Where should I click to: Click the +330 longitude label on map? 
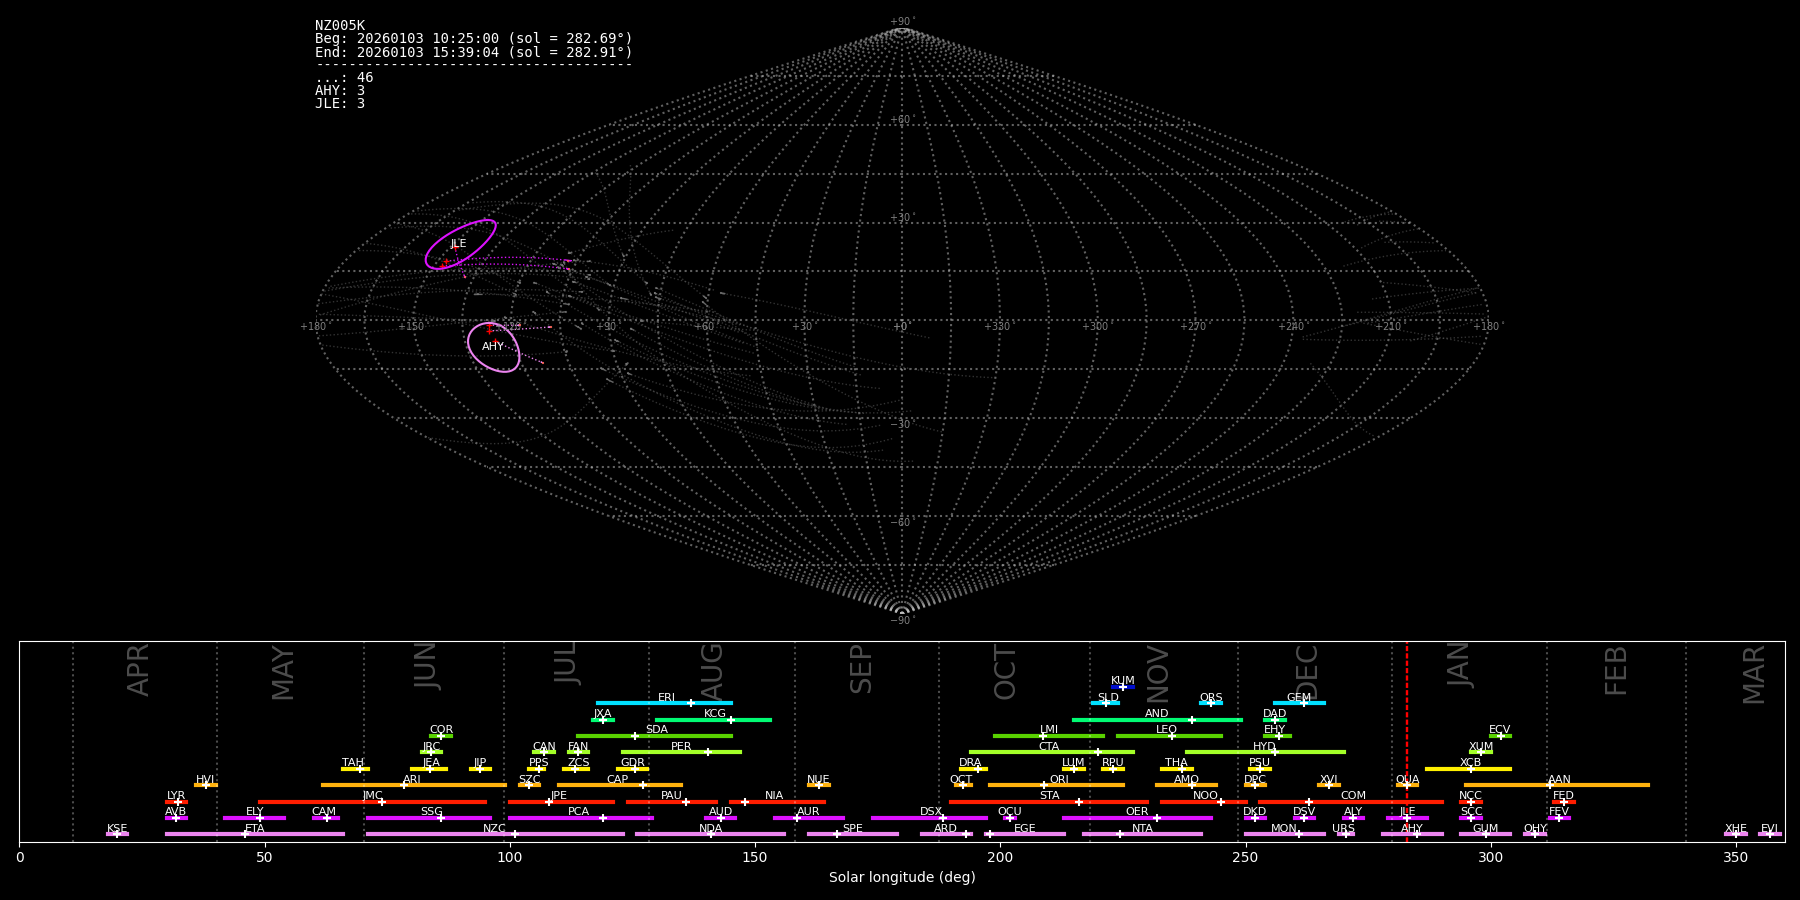click(997, 327)
